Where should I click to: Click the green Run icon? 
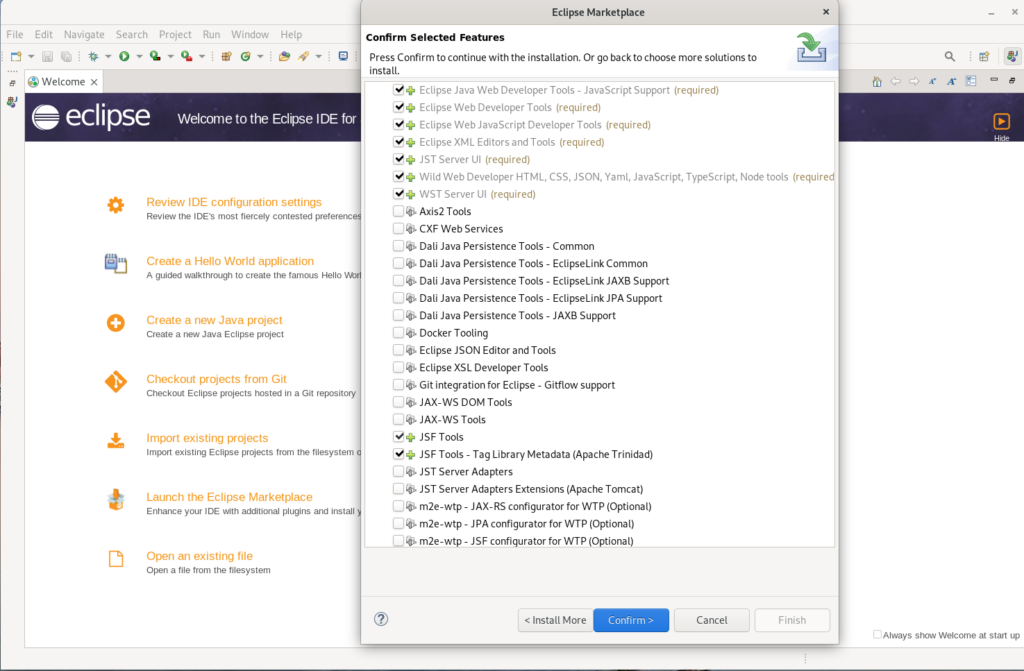tap(124, 57)
